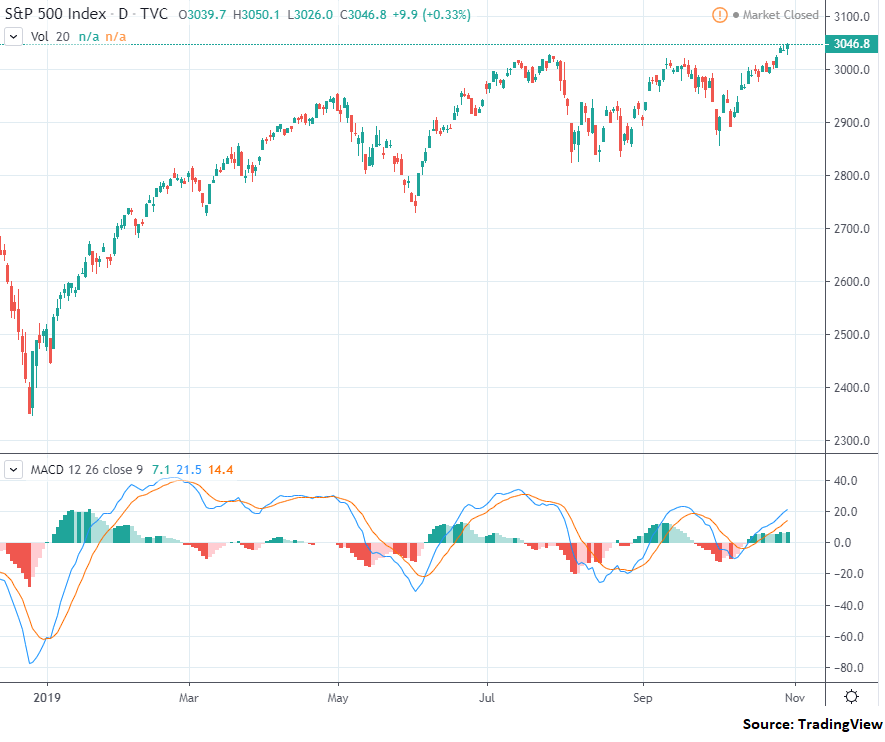Image resolution: width=885 pixels, height=742 pixels.
Task: Click the O3039.7 open value
Action: [x=200, y=15]
